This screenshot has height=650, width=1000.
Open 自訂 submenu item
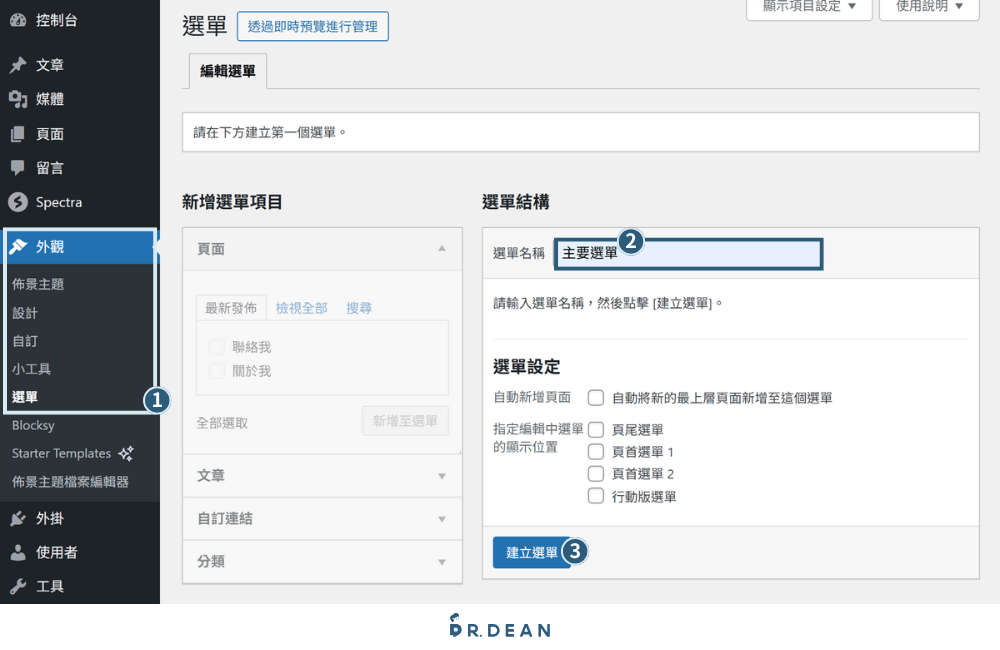click(x=25, y=341)
